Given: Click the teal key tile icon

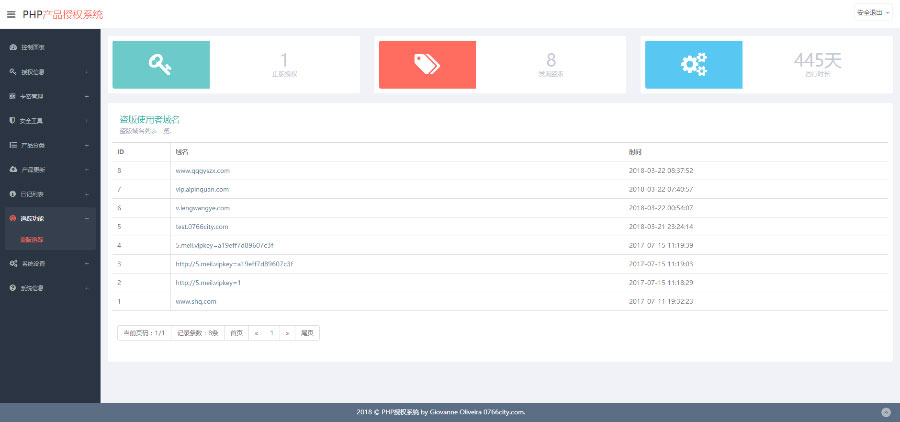Looking at the screenshot, I should (x=160, y=65).
